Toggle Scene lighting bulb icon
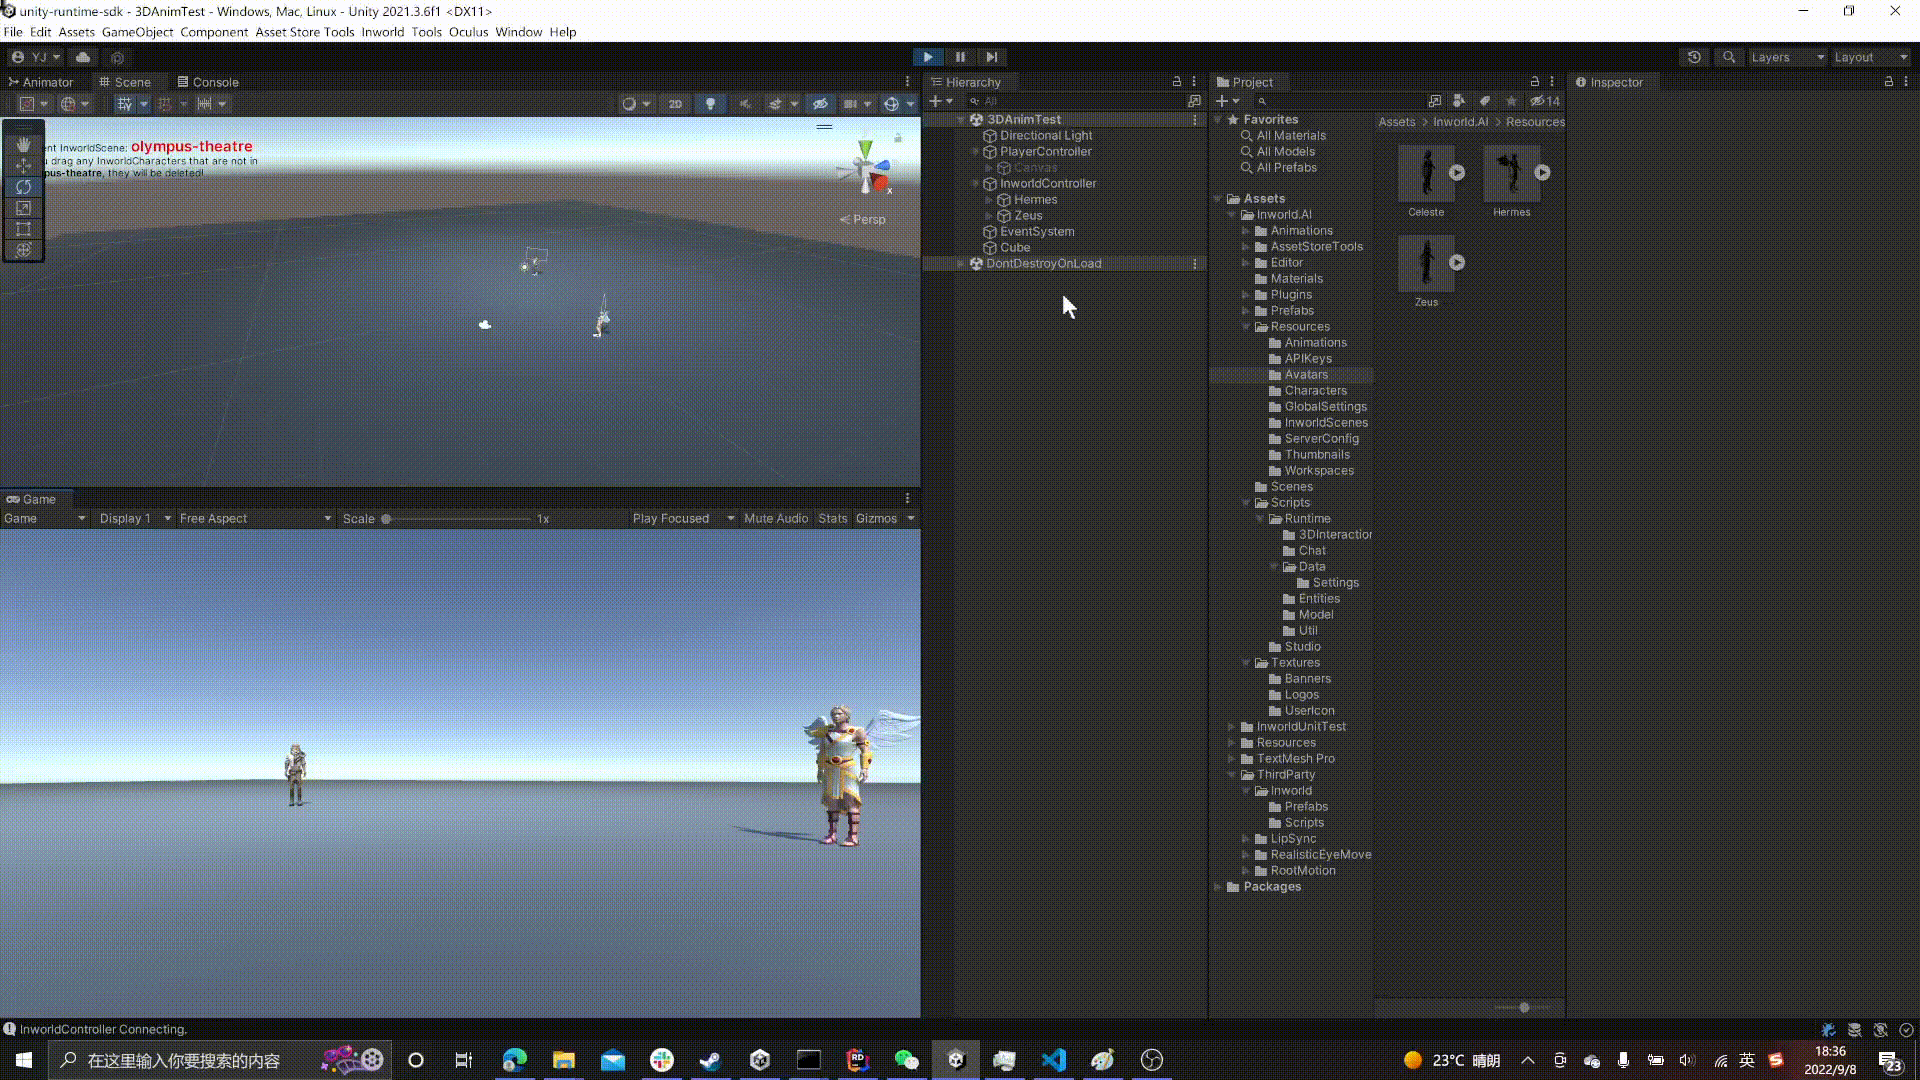Viewport: 1920px width, 1080px height. point(710,104)
